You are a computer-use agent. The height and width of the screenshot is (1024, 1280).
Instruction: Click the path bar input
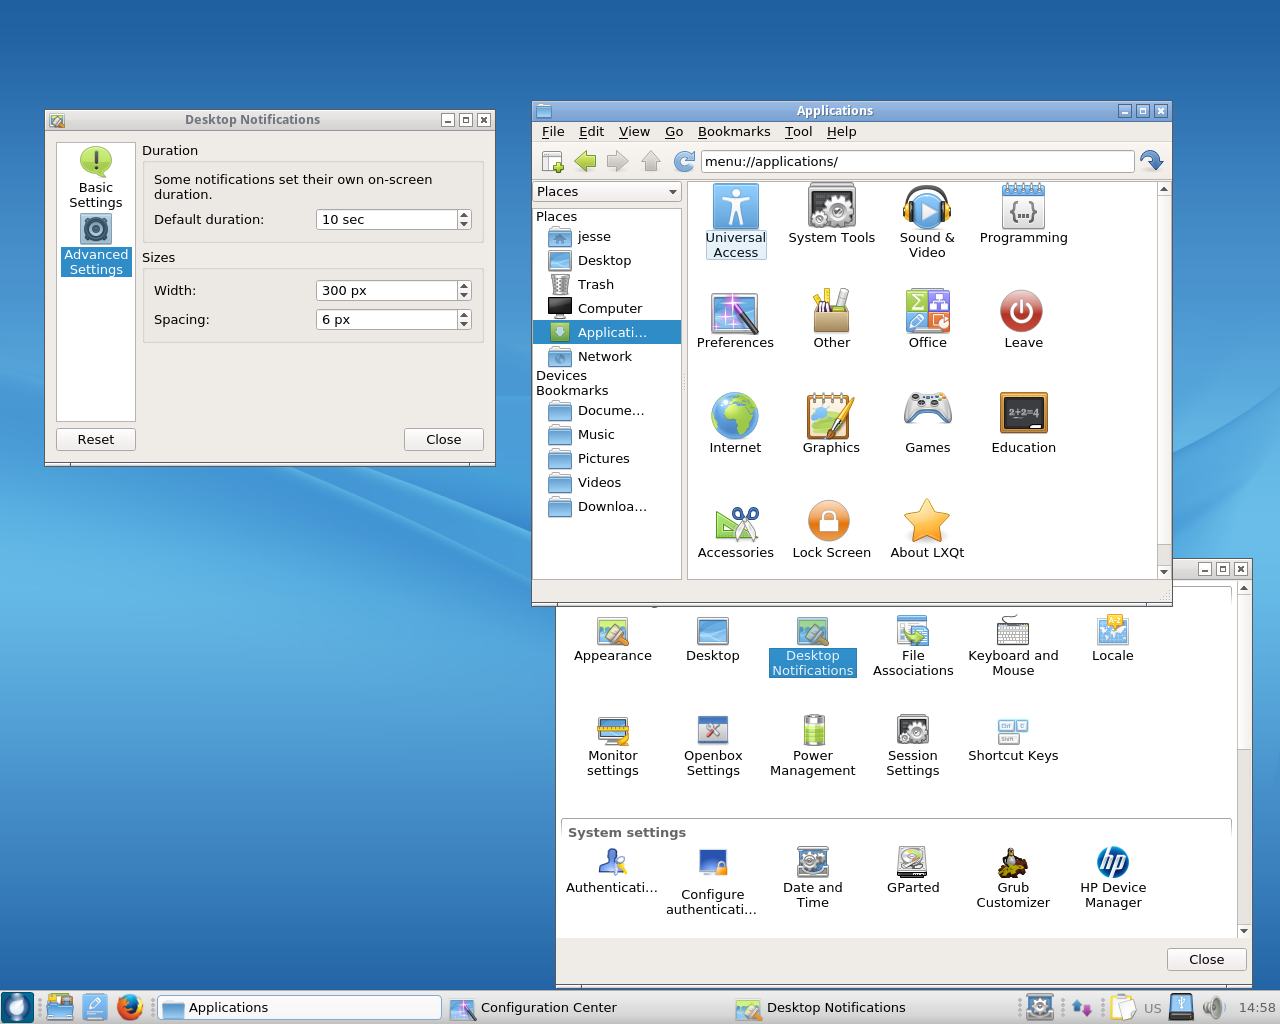point(917,162)
